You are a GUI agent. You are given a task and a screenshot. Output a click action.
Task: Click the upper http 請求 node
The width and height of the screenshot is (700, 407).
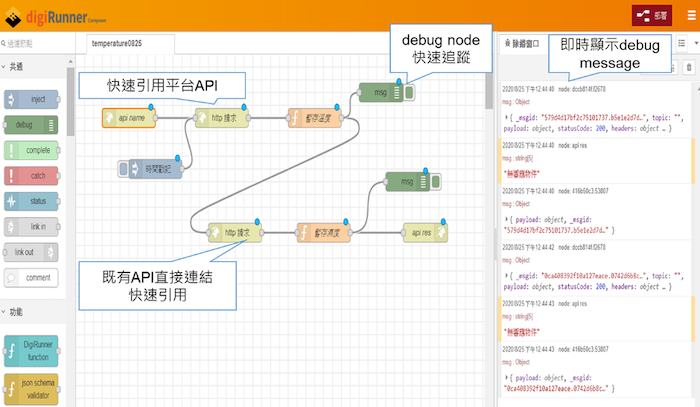tap(222, 118)
